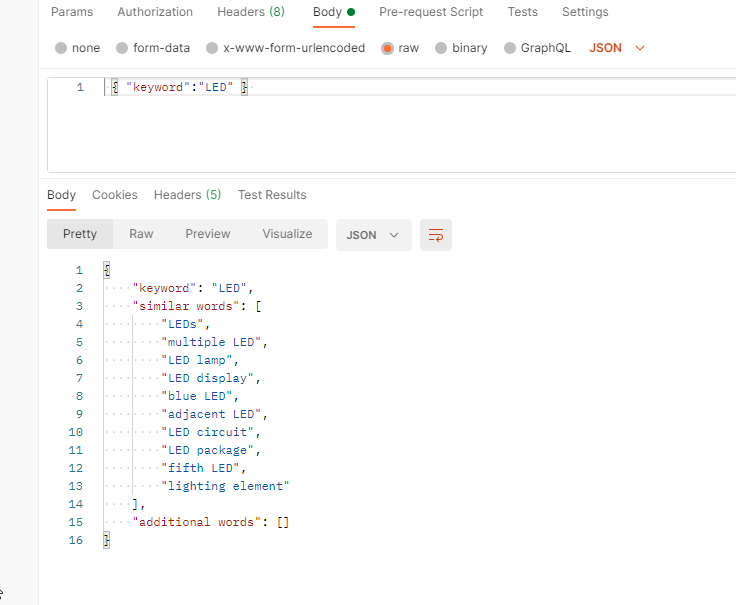Image resolution: width=736 pixels, height=605 pixels.
Task: Click "adjacent LED" entry
Action: [211, 414]
